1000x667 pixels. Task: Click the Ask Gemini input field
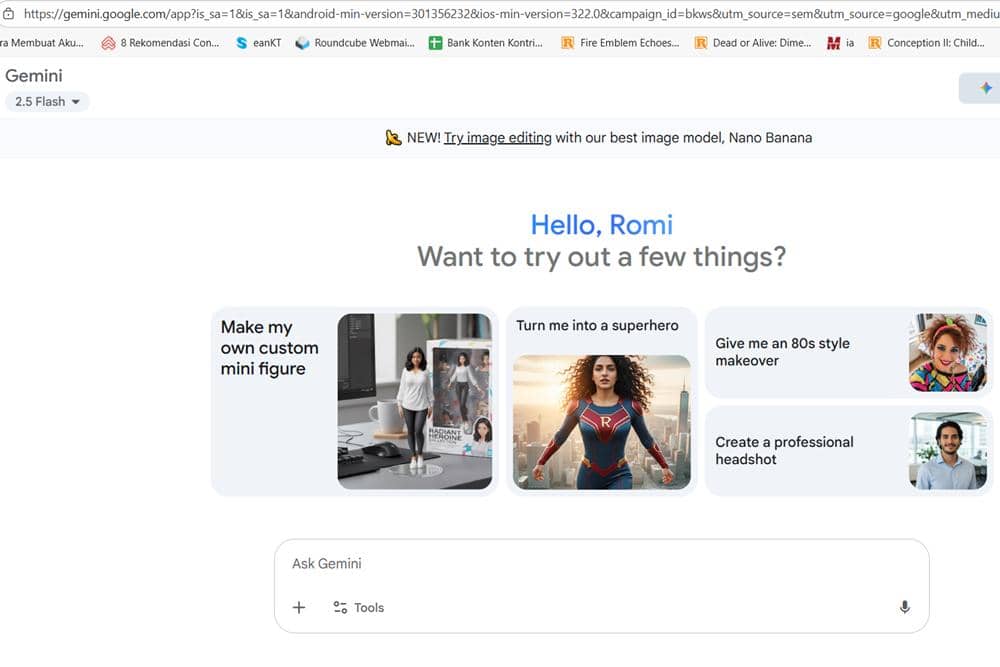click(600, 564)
